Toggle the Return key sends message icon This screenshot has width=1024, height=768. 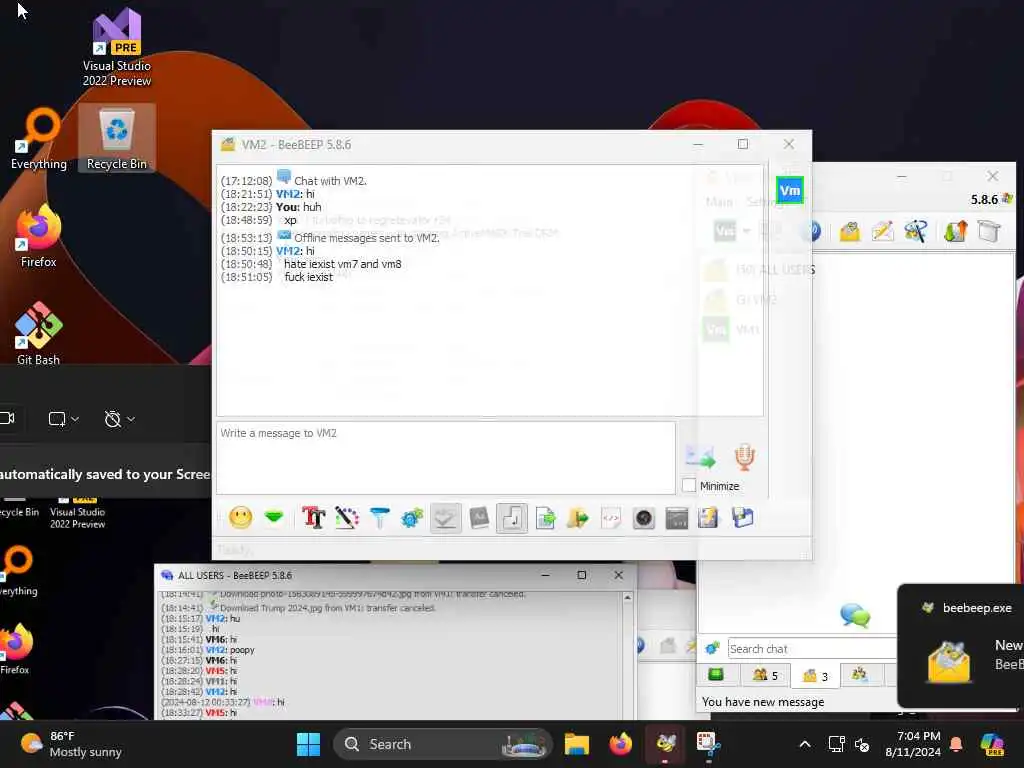coord(512,519)
